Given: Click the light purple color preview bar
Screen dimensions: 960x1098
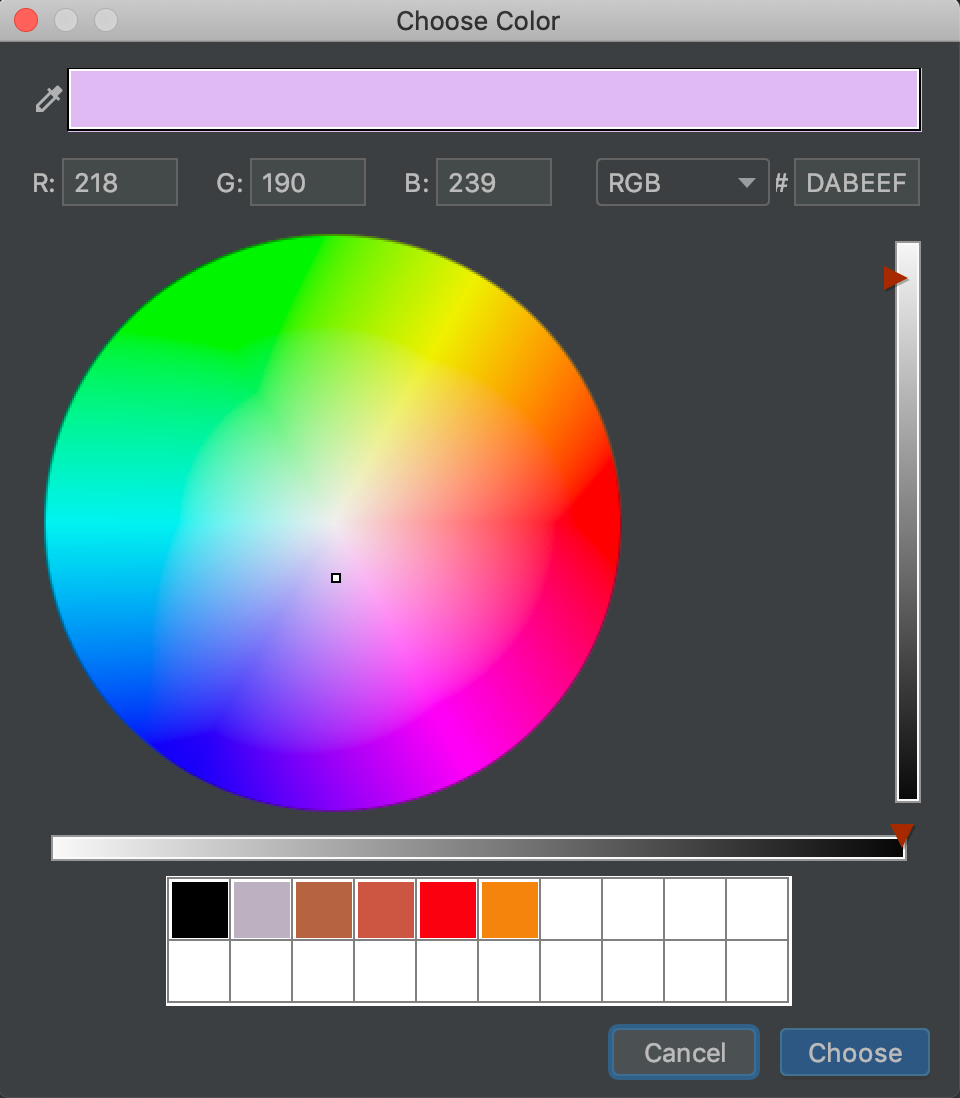Looking at the screenshot, I should (494, 99).
